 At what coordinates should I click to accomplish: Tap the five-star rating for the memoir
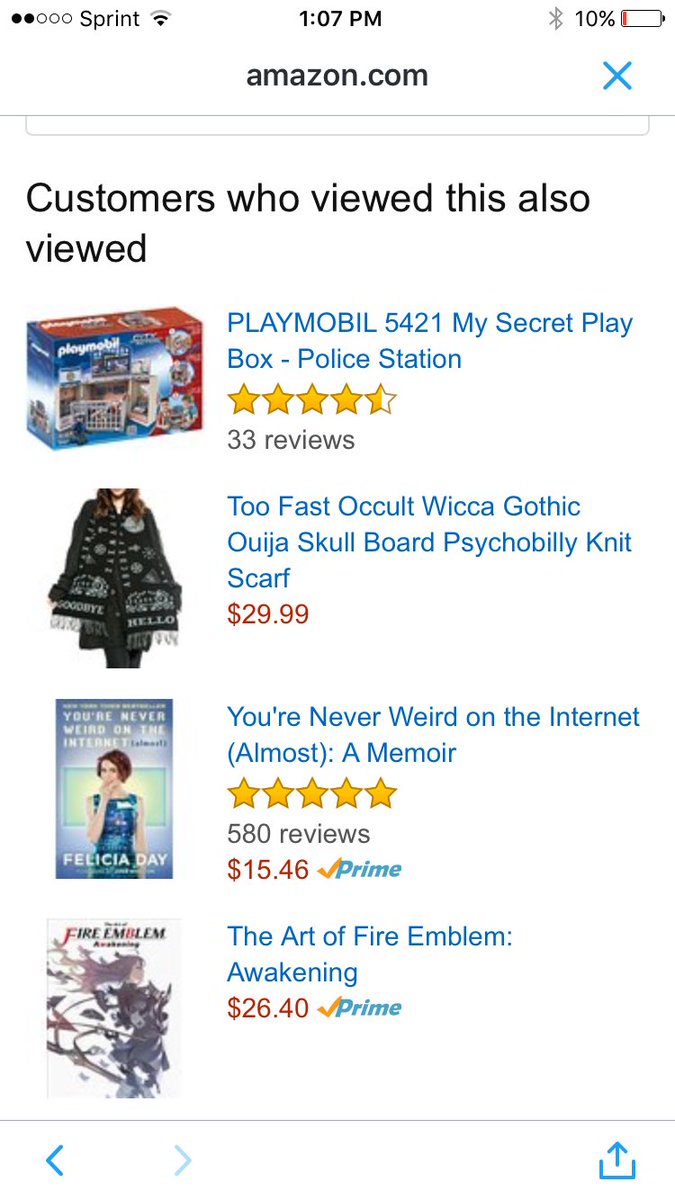click(x=312, y=795)
